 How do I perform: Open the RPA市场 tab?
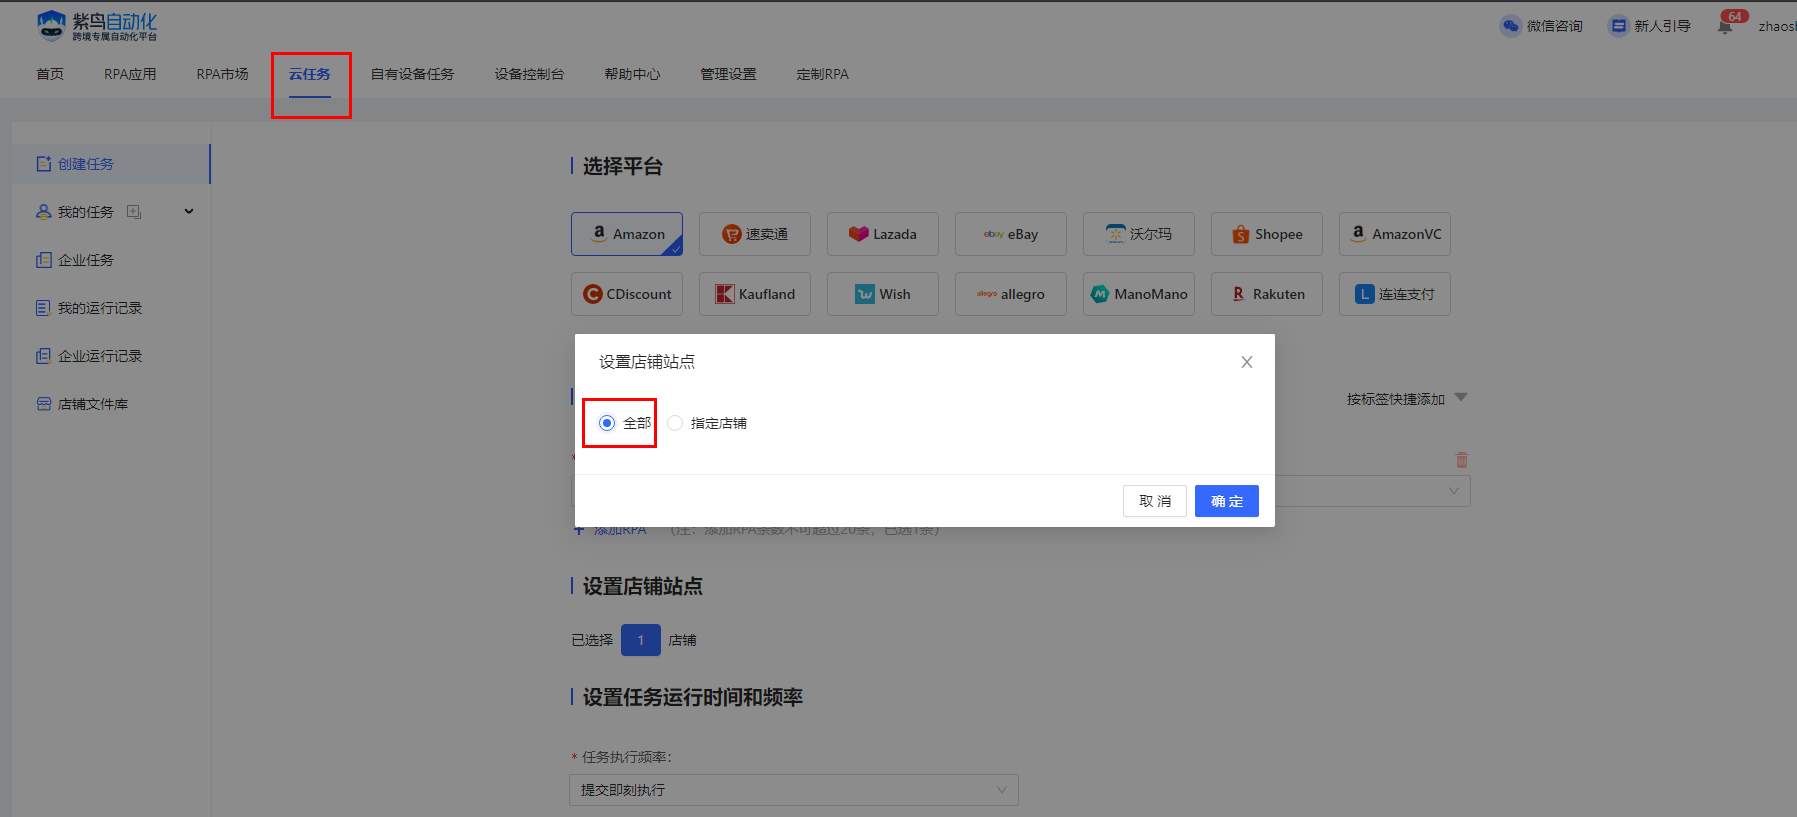pos(222,74)
